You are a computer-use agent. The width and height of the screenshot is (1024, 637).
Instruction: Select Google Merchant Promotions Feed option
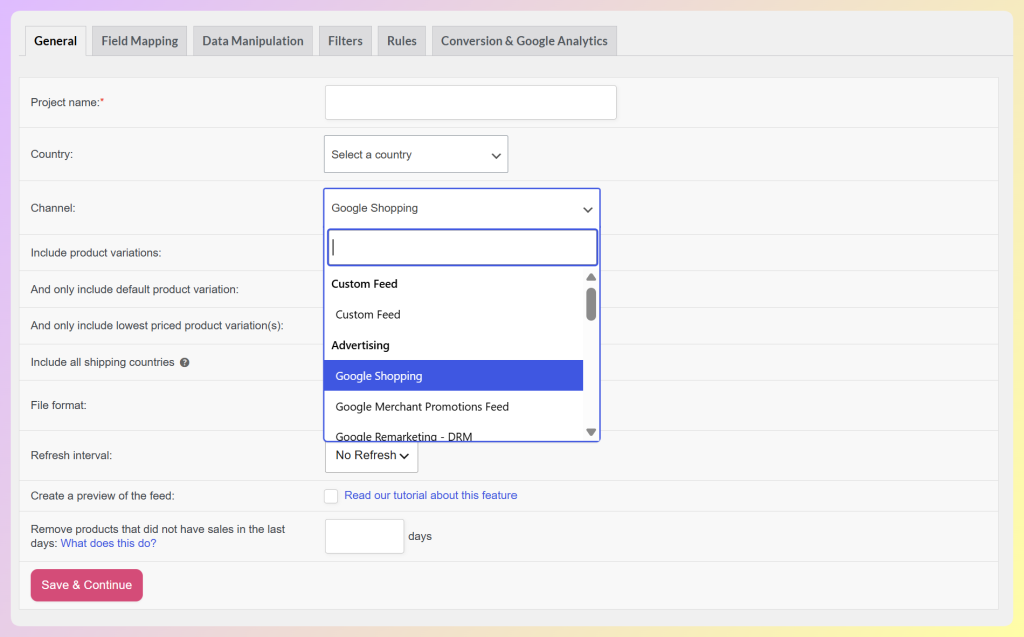[x=453, y=406]
